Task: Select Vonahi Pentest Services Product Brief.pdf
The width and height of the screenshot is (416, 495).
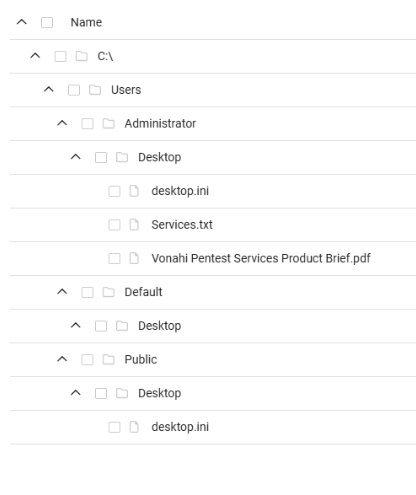Action: (261, 258)
